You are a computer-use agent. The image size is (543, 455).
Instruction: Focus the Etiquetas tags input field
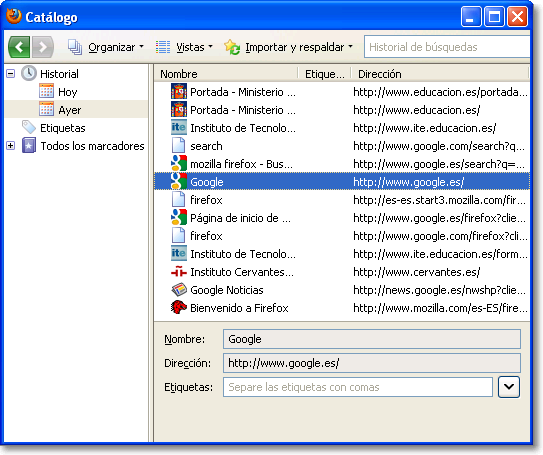click(x=358, y=387)
